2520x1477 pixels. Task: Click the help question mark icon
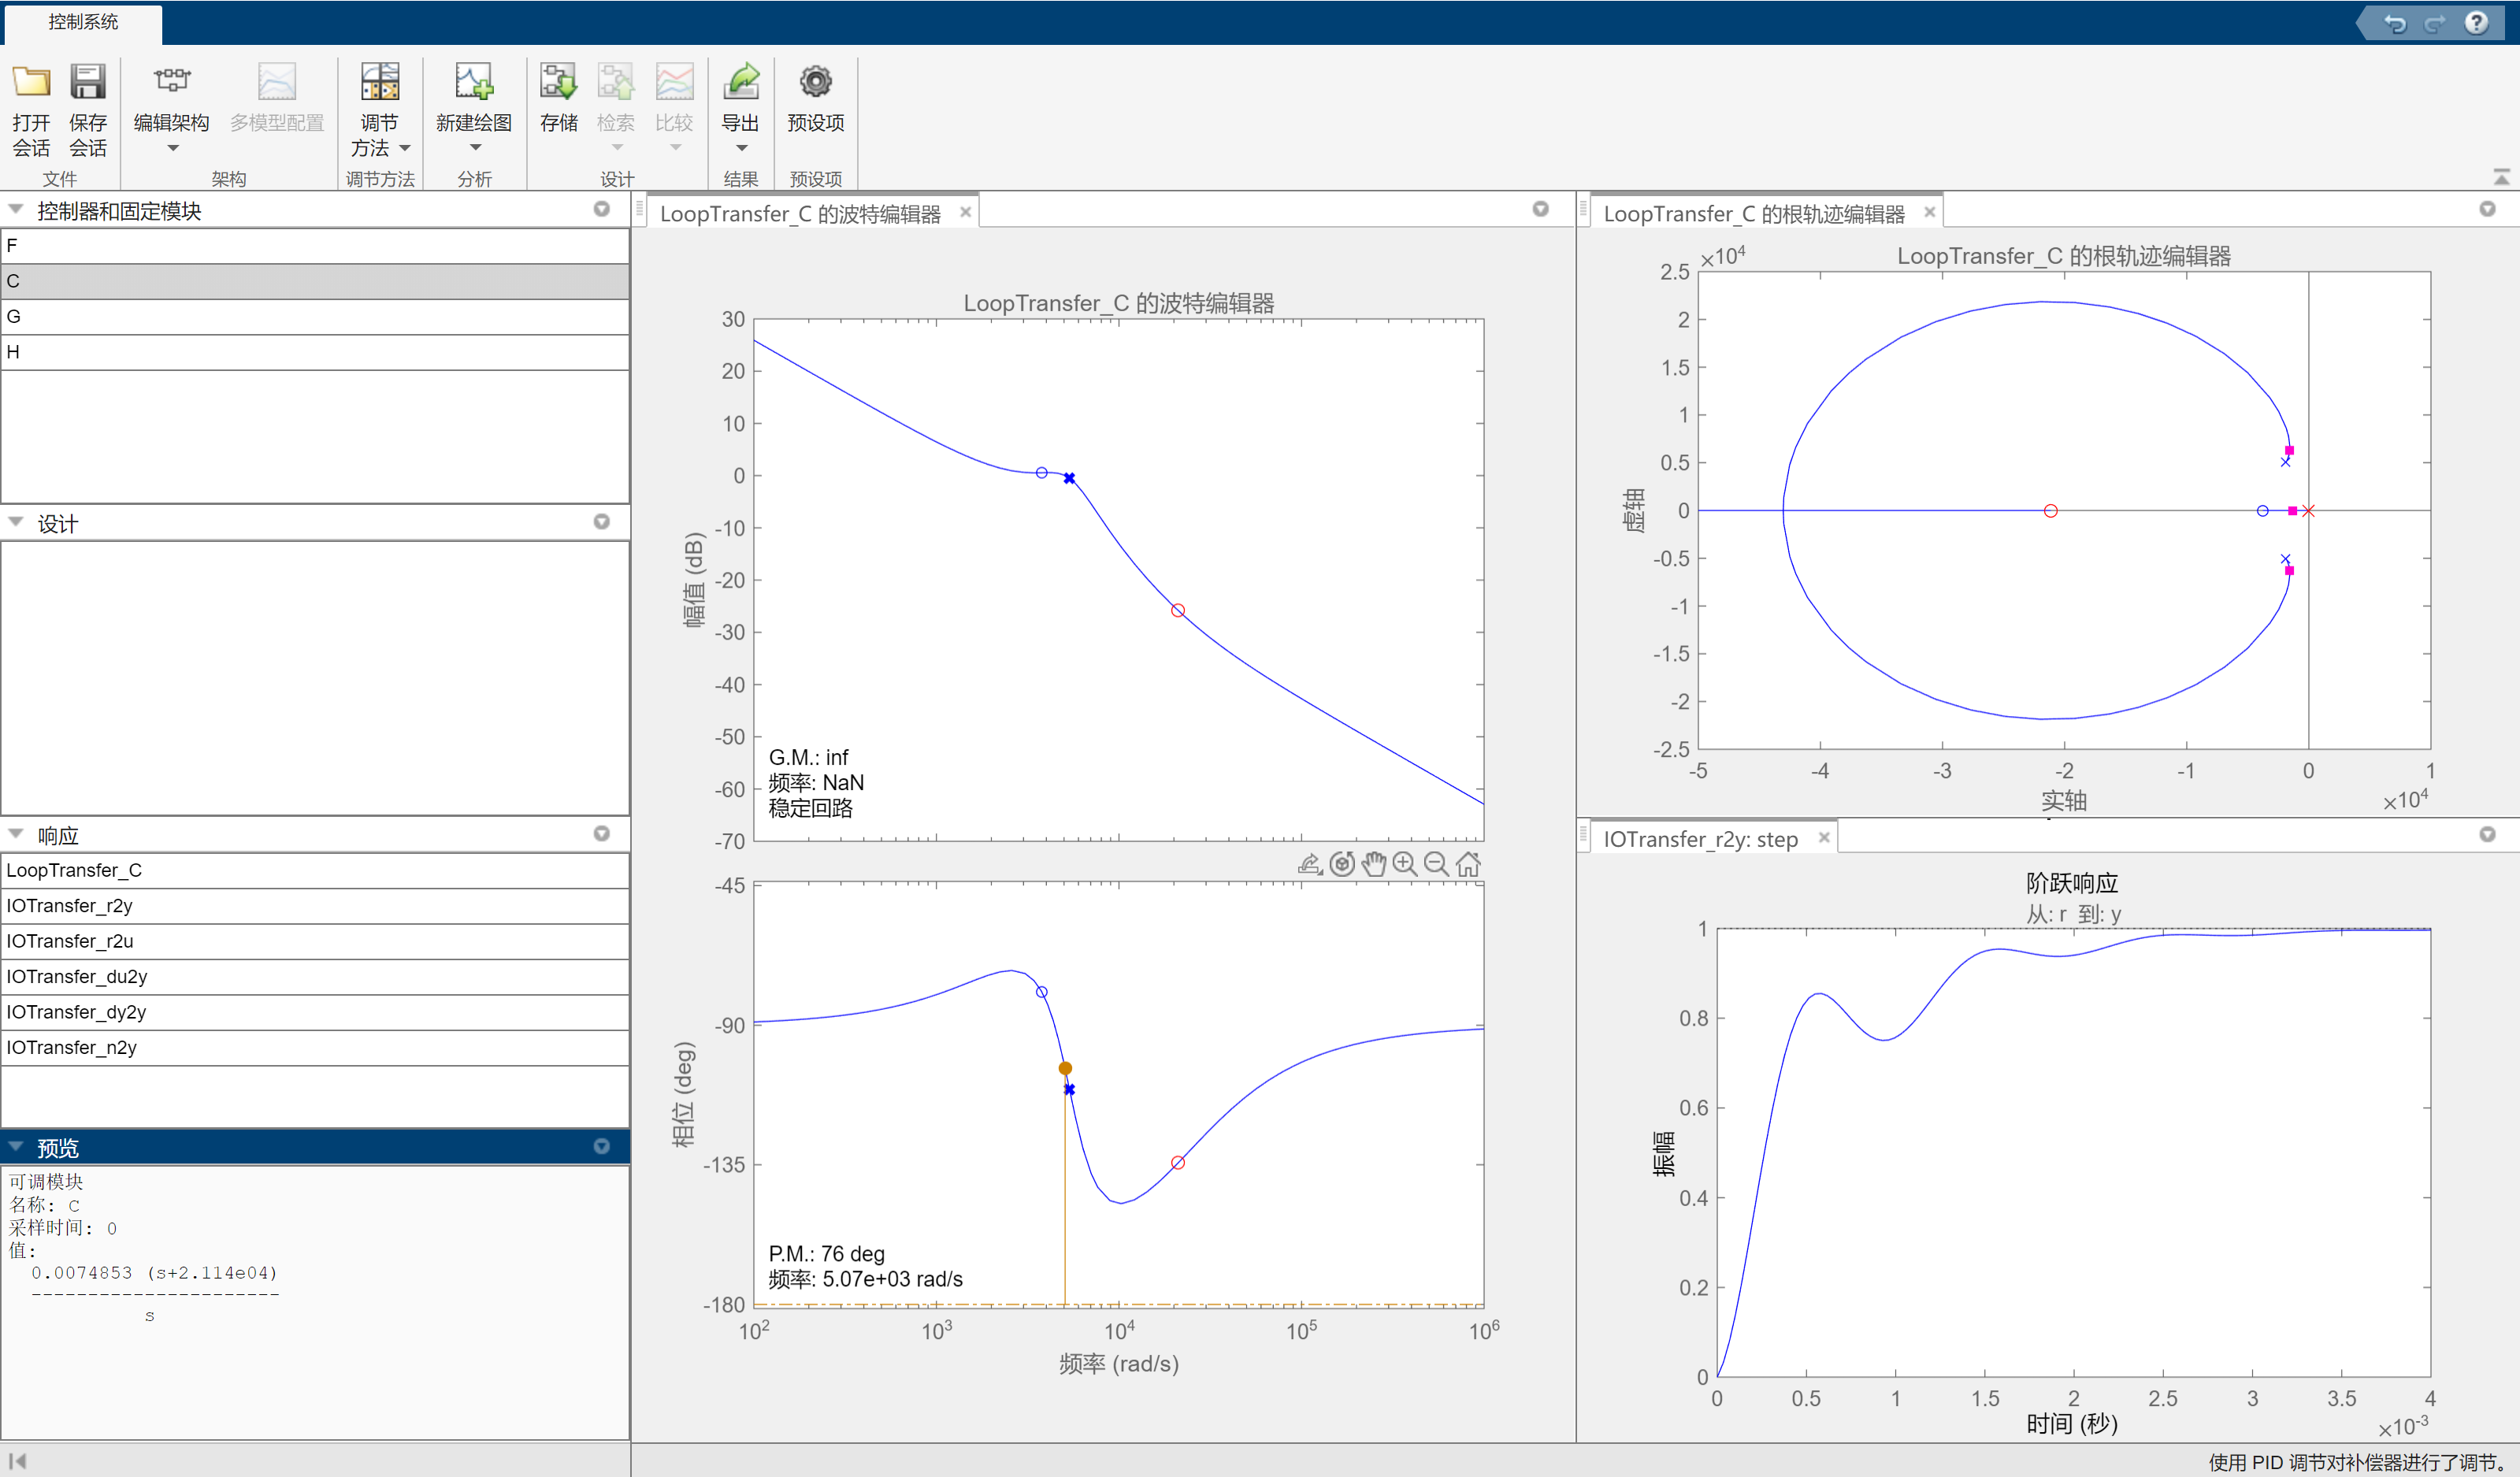[2476, 22]
